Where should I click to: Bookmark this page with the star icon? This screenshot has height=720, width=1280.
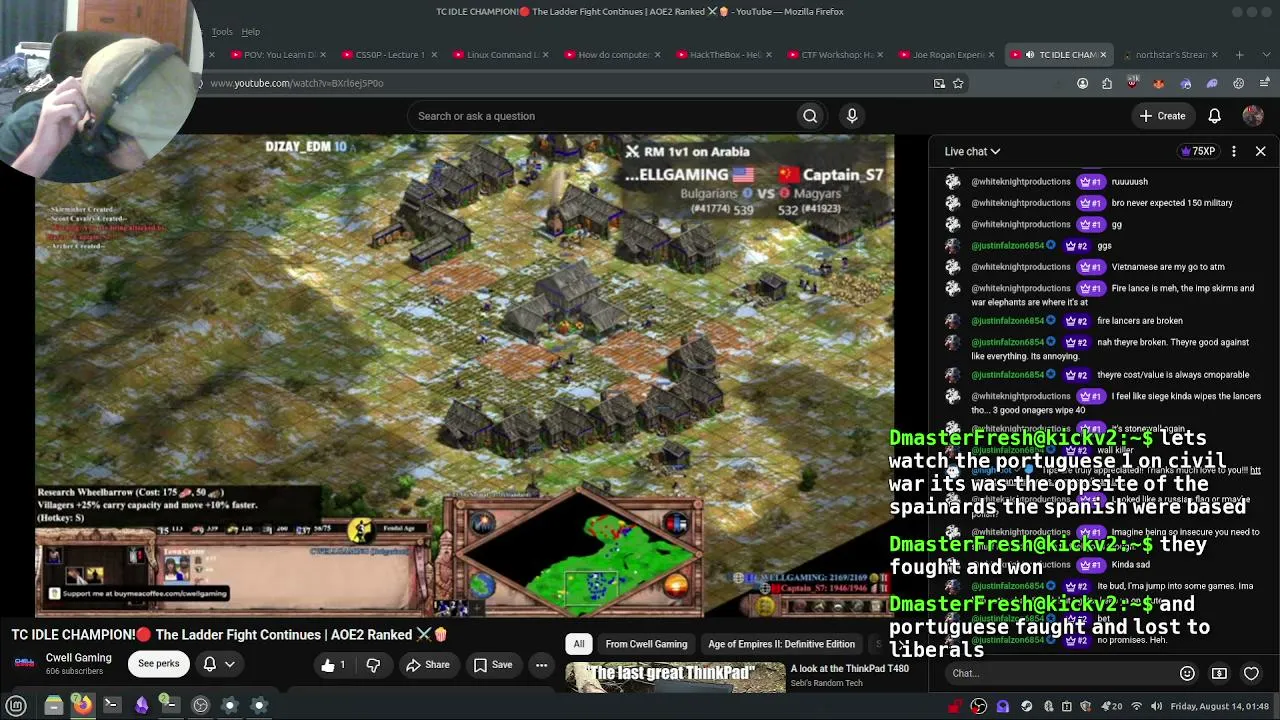958,83
